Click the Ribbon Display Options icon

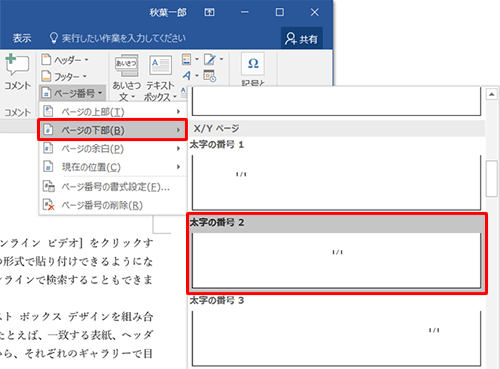pos(209,12)
